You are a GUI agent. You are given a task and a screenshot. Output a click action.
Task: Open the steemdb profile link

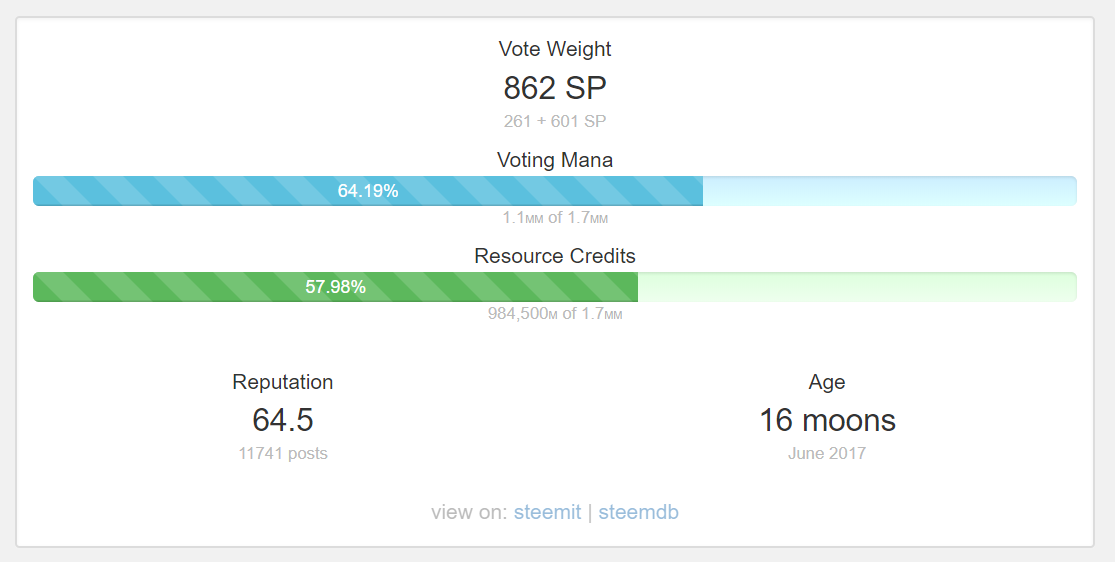639,512
